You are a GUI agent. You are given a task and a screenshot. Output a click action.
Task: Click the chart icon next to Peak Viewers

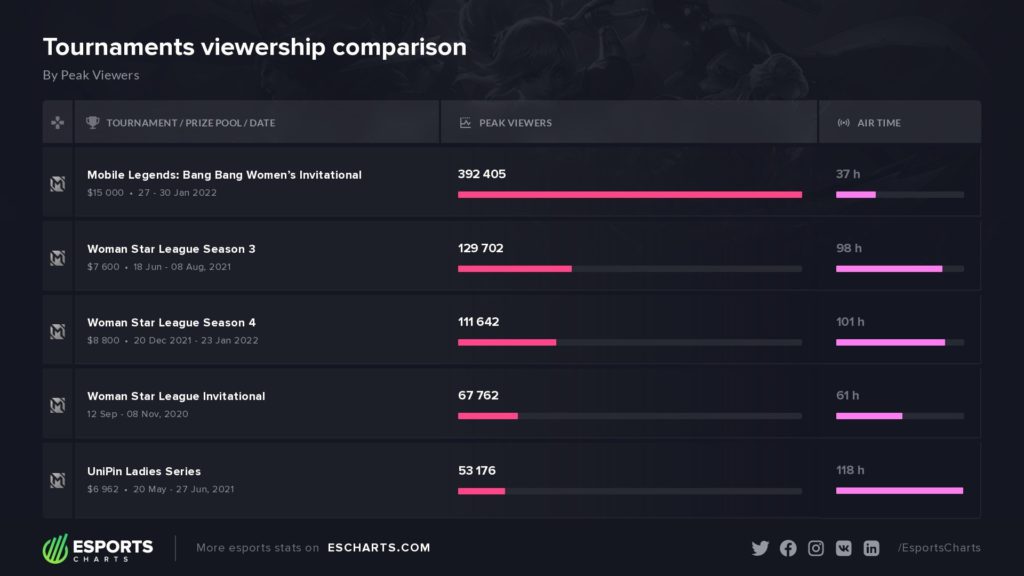coord(465,123)
